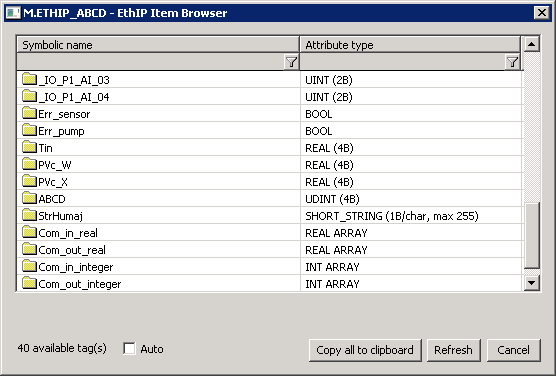Enable the Auto checkbox
Viewport: 556px width, 376px height.
(x=129, y=349)
